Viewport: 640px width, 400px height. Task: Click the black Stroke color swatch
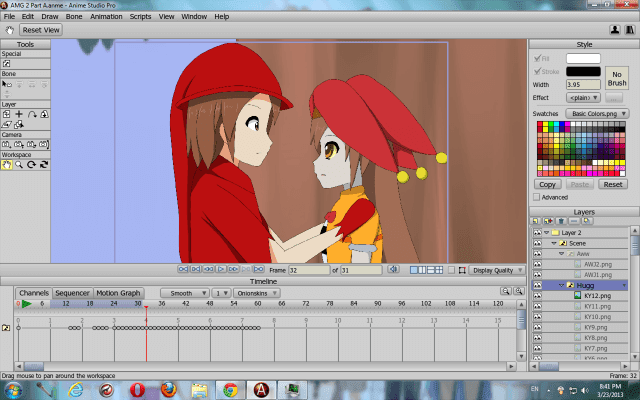click(x=583, y=71)
